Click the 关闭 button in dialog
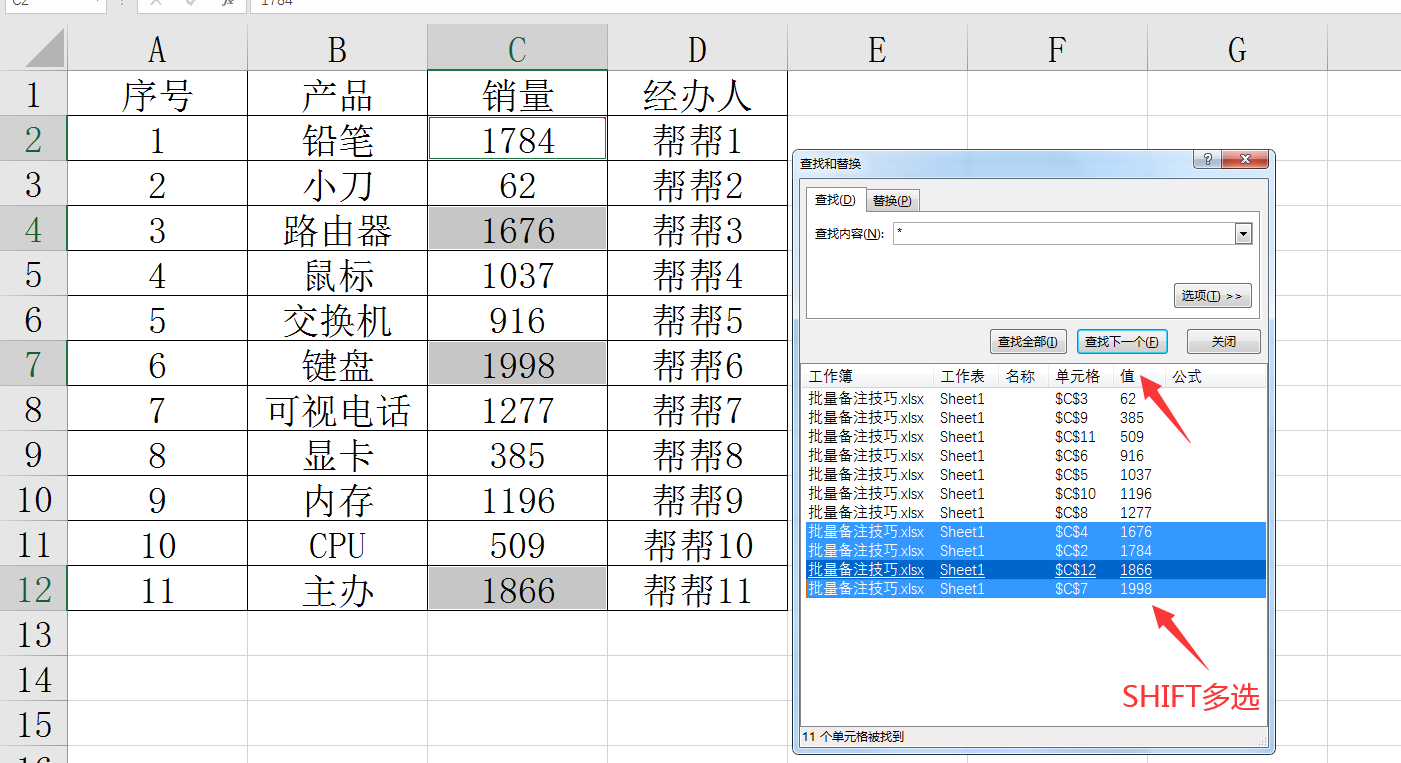 (x=1224, y=342)
